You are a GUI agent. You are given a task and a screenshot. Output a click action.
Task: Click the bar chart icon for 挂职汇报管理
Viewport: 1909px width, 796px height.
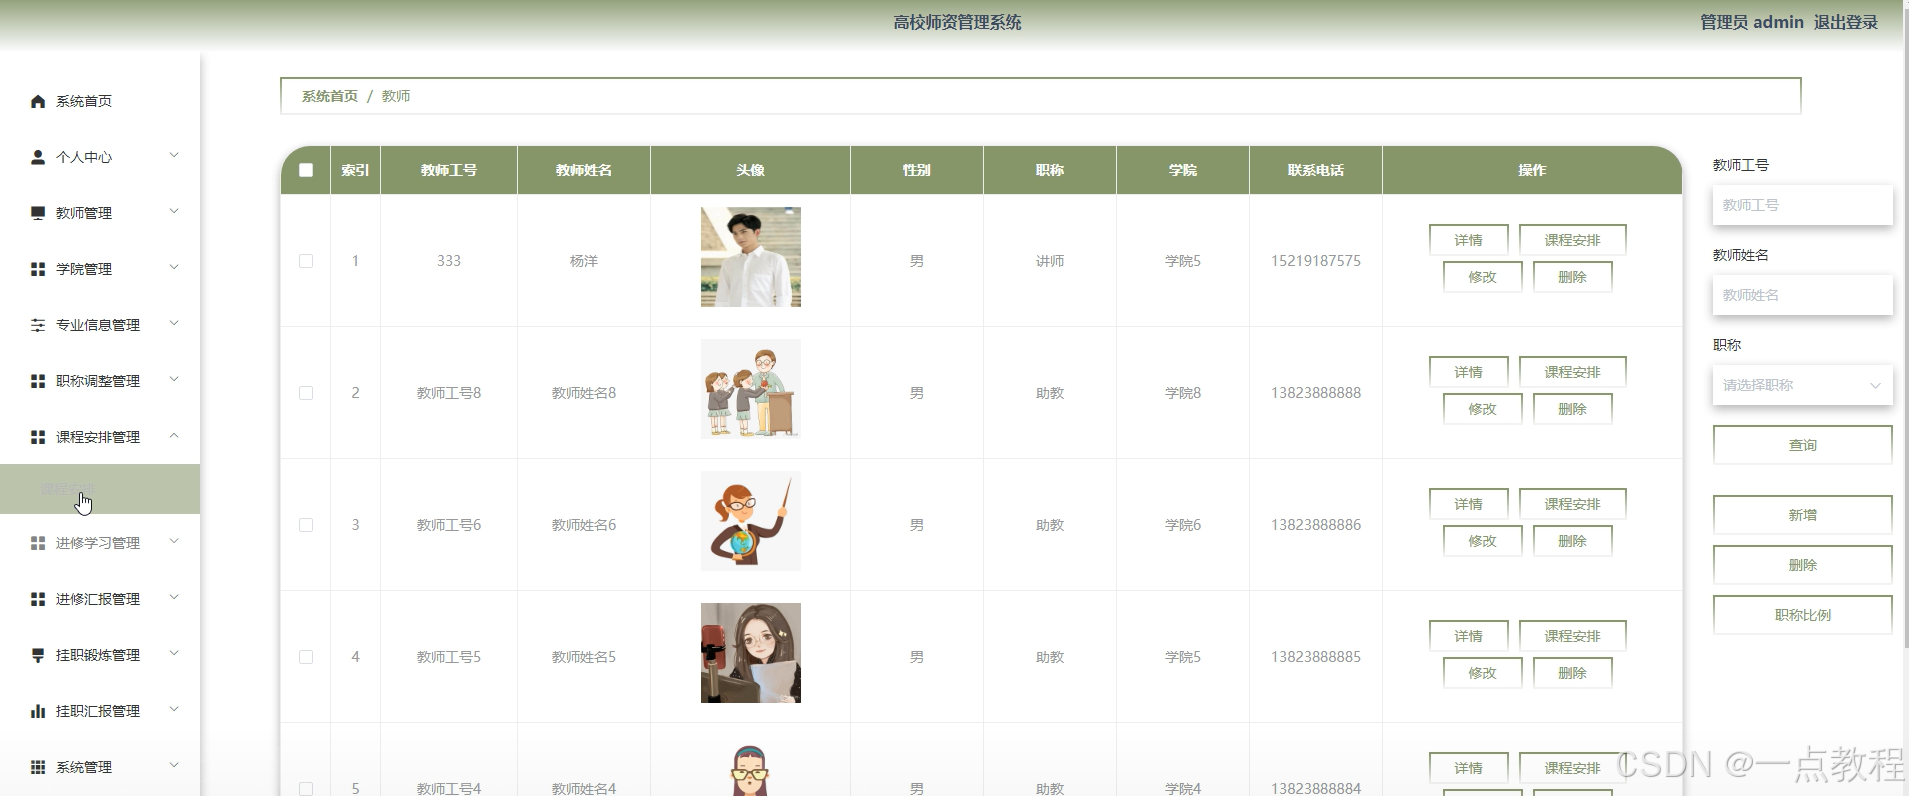pos(38,711)
